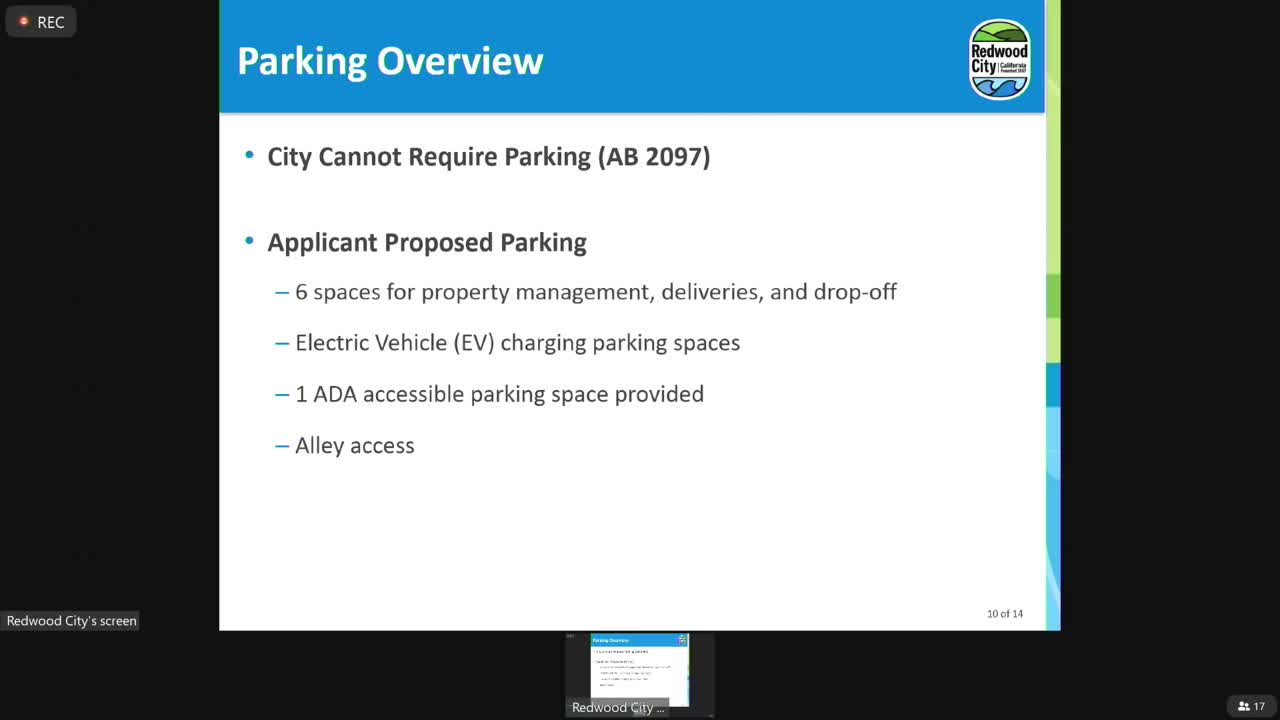
Task: Click the AB 2097 text on the slide
Action: click(653, 157)
